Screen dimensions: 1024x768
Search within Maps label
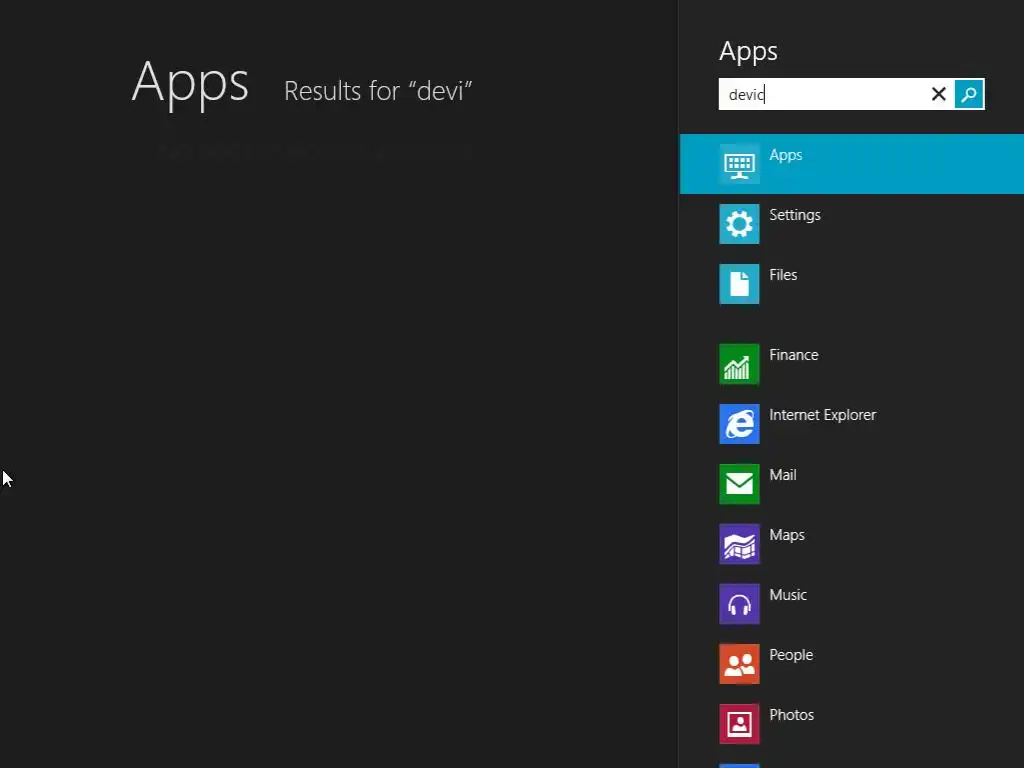click(787, 535)
